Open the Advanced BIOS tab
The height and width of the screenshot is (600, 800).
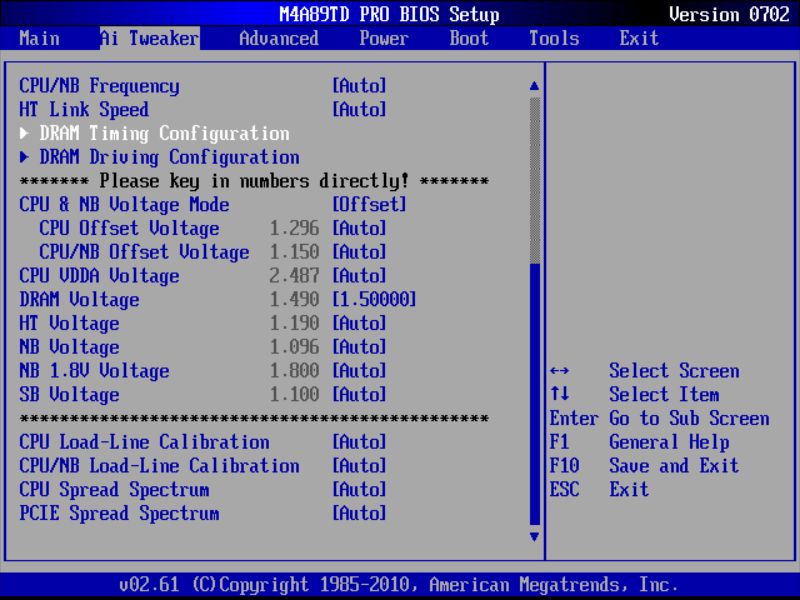[278, 38]
